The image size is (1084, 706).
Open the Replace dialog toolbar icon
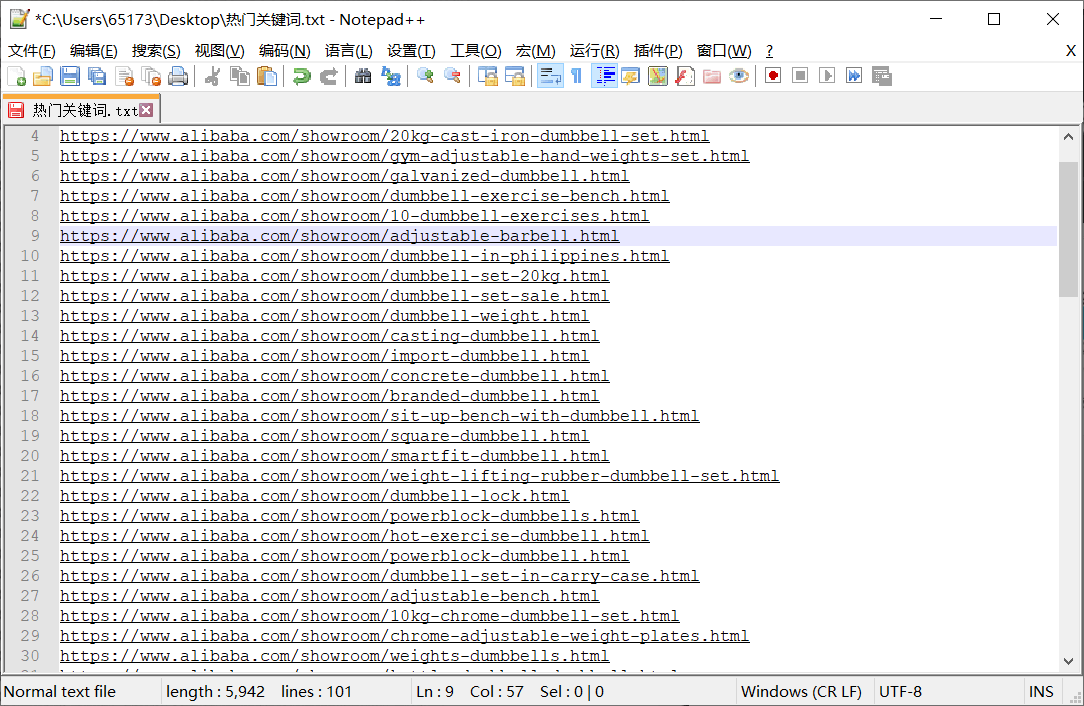(x=391, y=76)
